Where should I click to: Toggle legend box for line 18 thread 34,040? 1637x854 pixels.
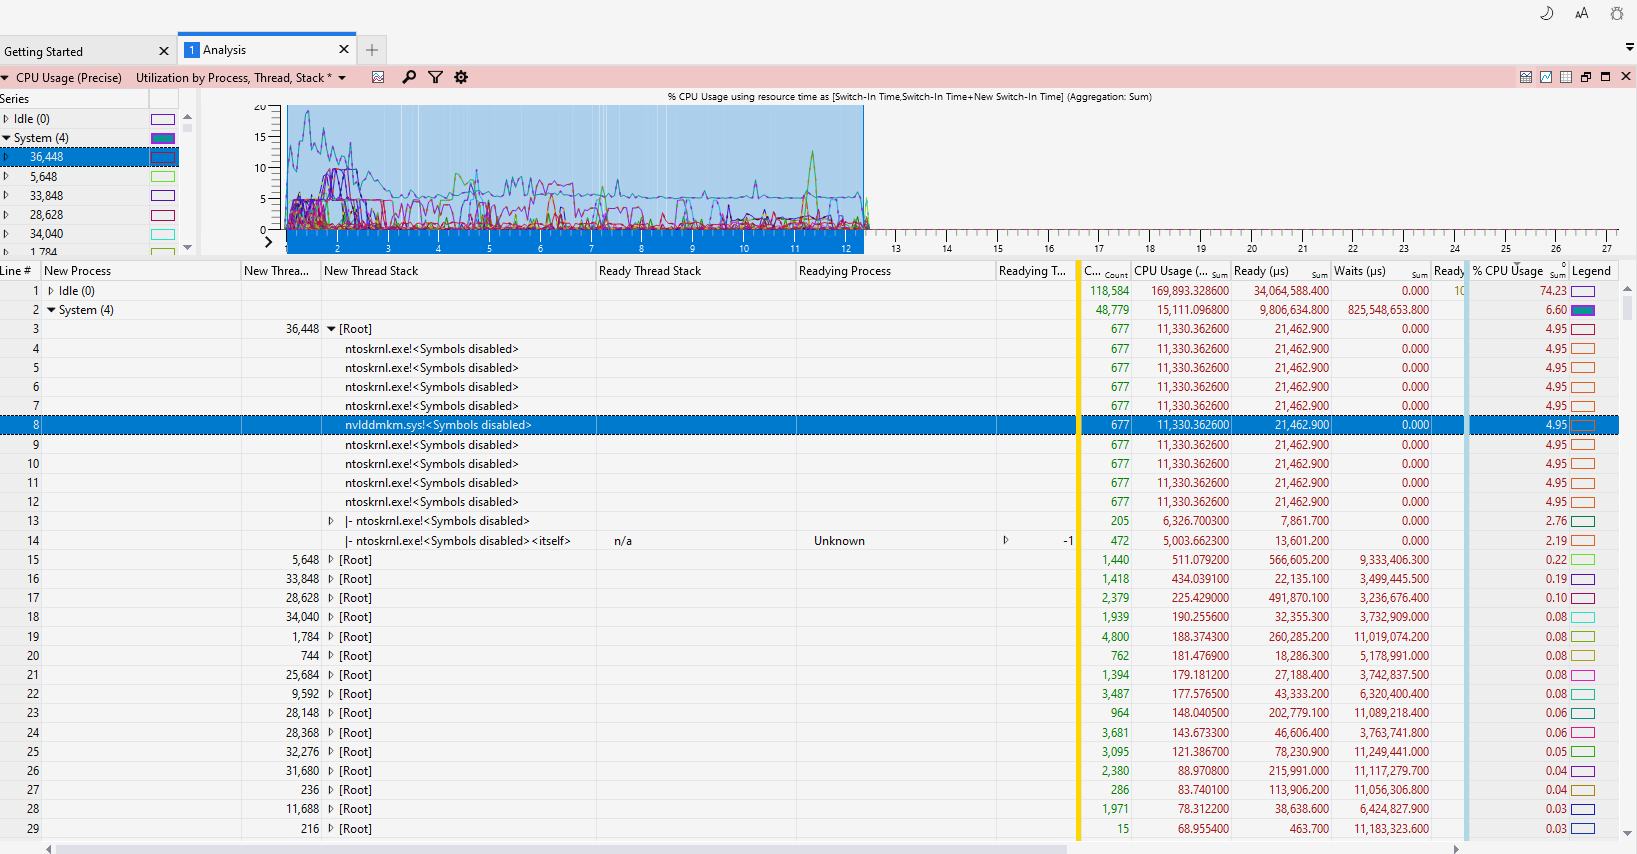[x=1583, y=617]
